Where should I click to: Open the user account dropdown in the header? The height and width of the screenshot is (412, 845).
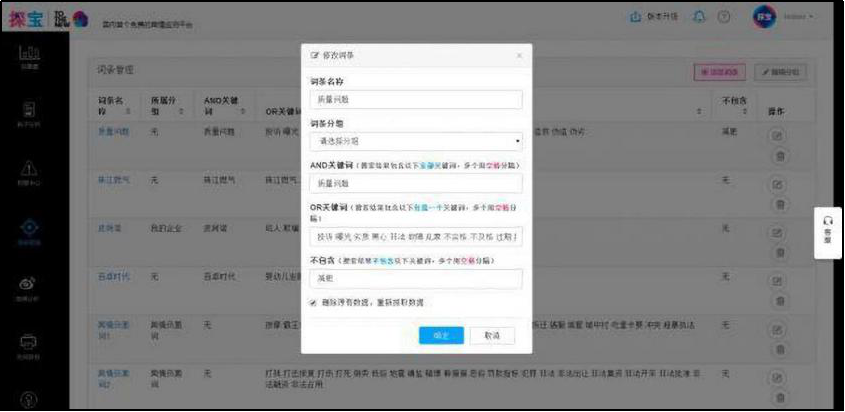tap(798, 17)
